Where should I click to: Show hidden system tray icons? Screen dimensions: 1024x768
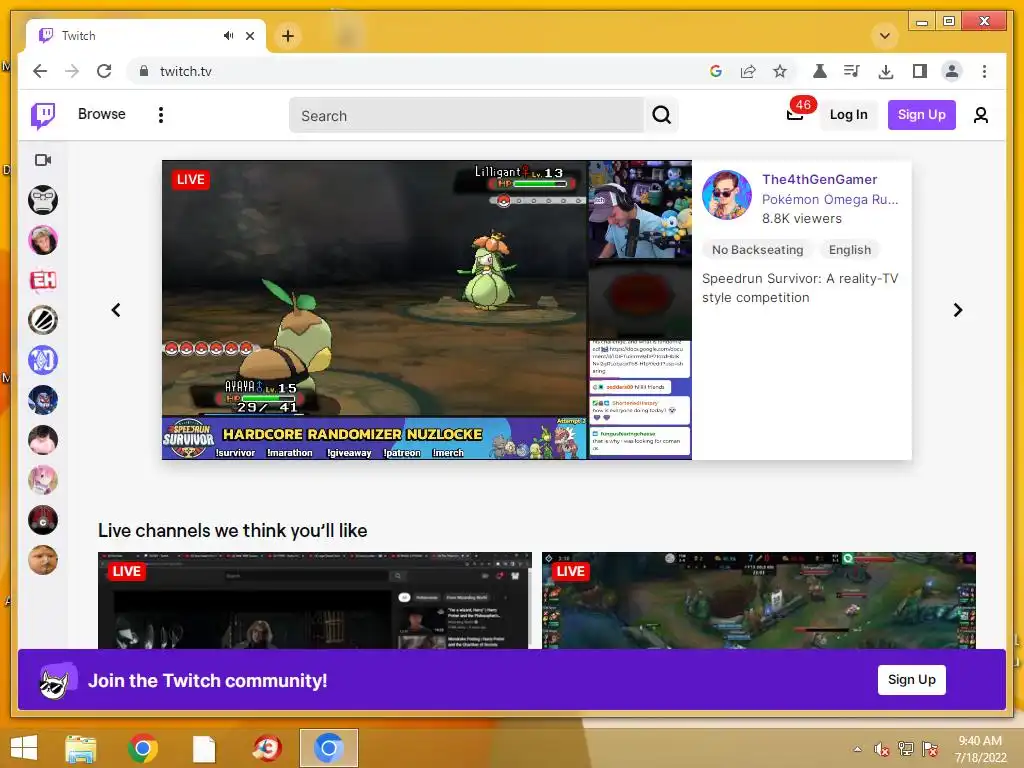(857, 749)
